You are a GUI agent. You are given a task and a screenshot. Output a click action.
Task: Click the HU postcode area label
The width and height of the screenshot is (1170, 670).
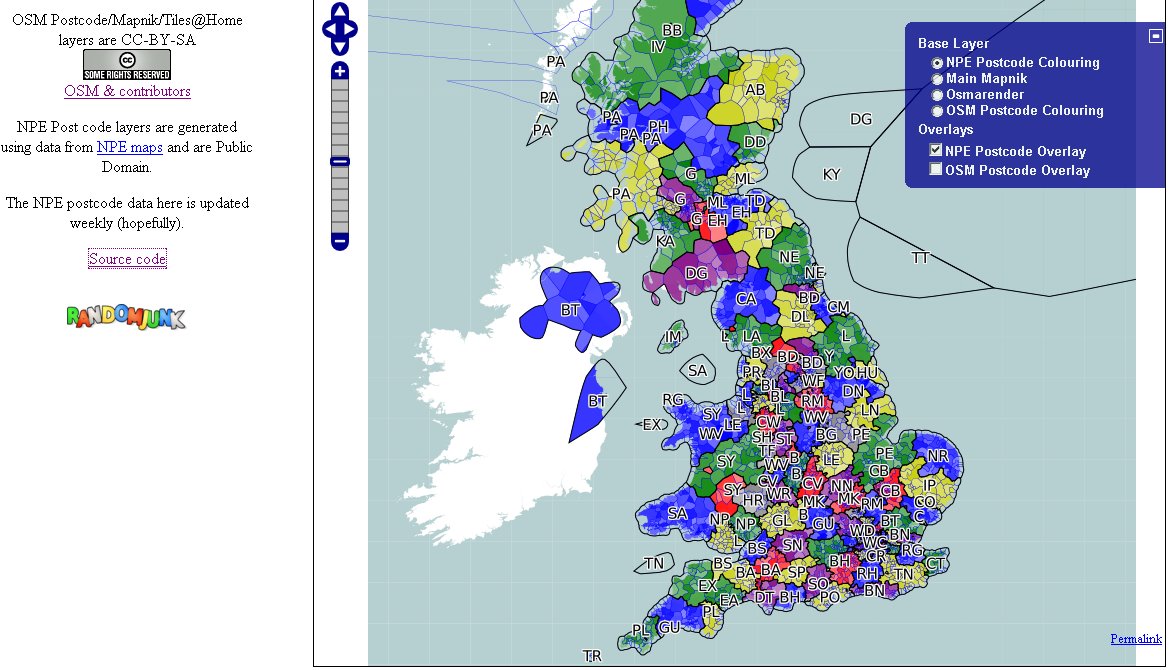[x=867, y=372]
